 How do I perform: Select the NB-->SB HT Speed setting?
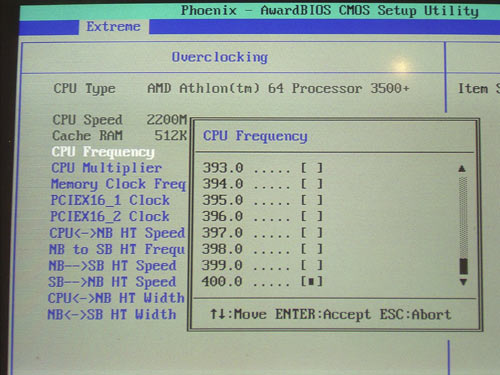tap(112, 266)
